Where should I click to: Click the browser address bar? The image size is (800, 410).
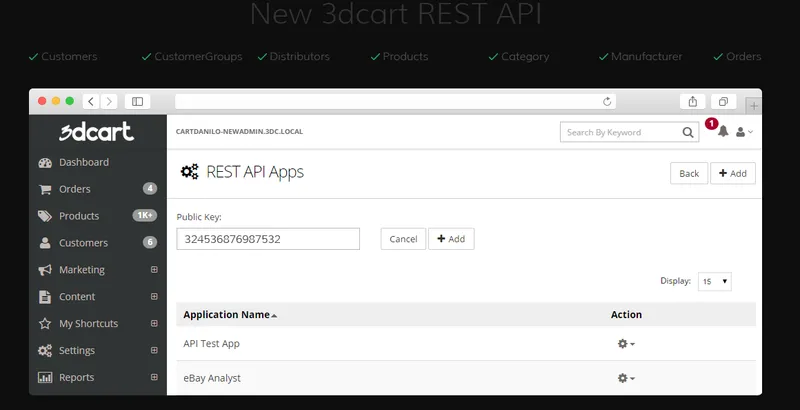(395, 101)
